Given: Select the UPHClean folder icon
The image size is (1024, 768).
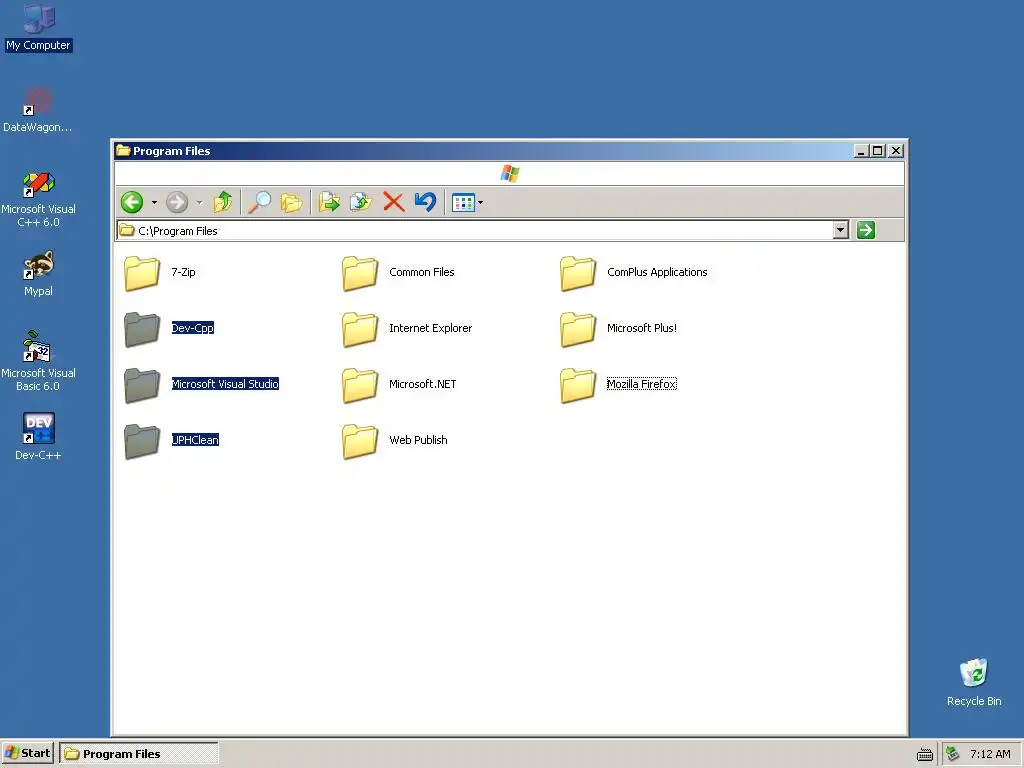Looking at the screenshot, I should point(142,441).
